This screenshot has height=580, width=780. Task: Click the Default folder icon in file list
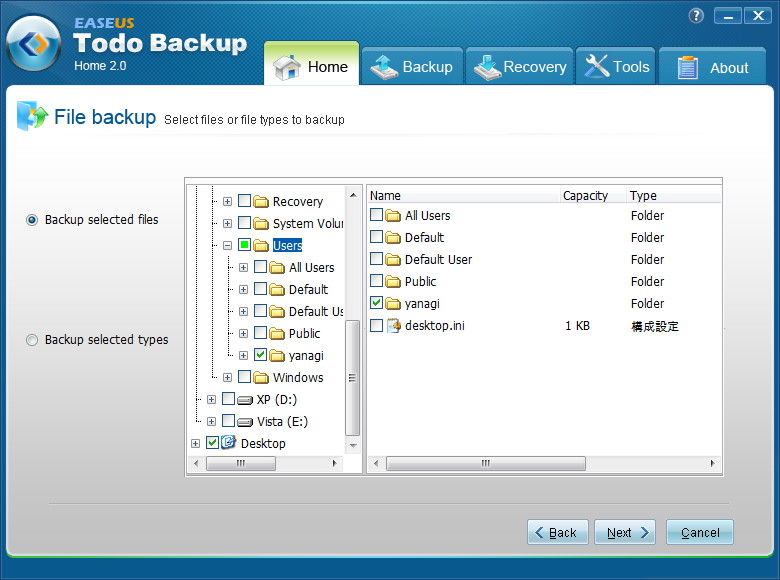click(393, 238)
